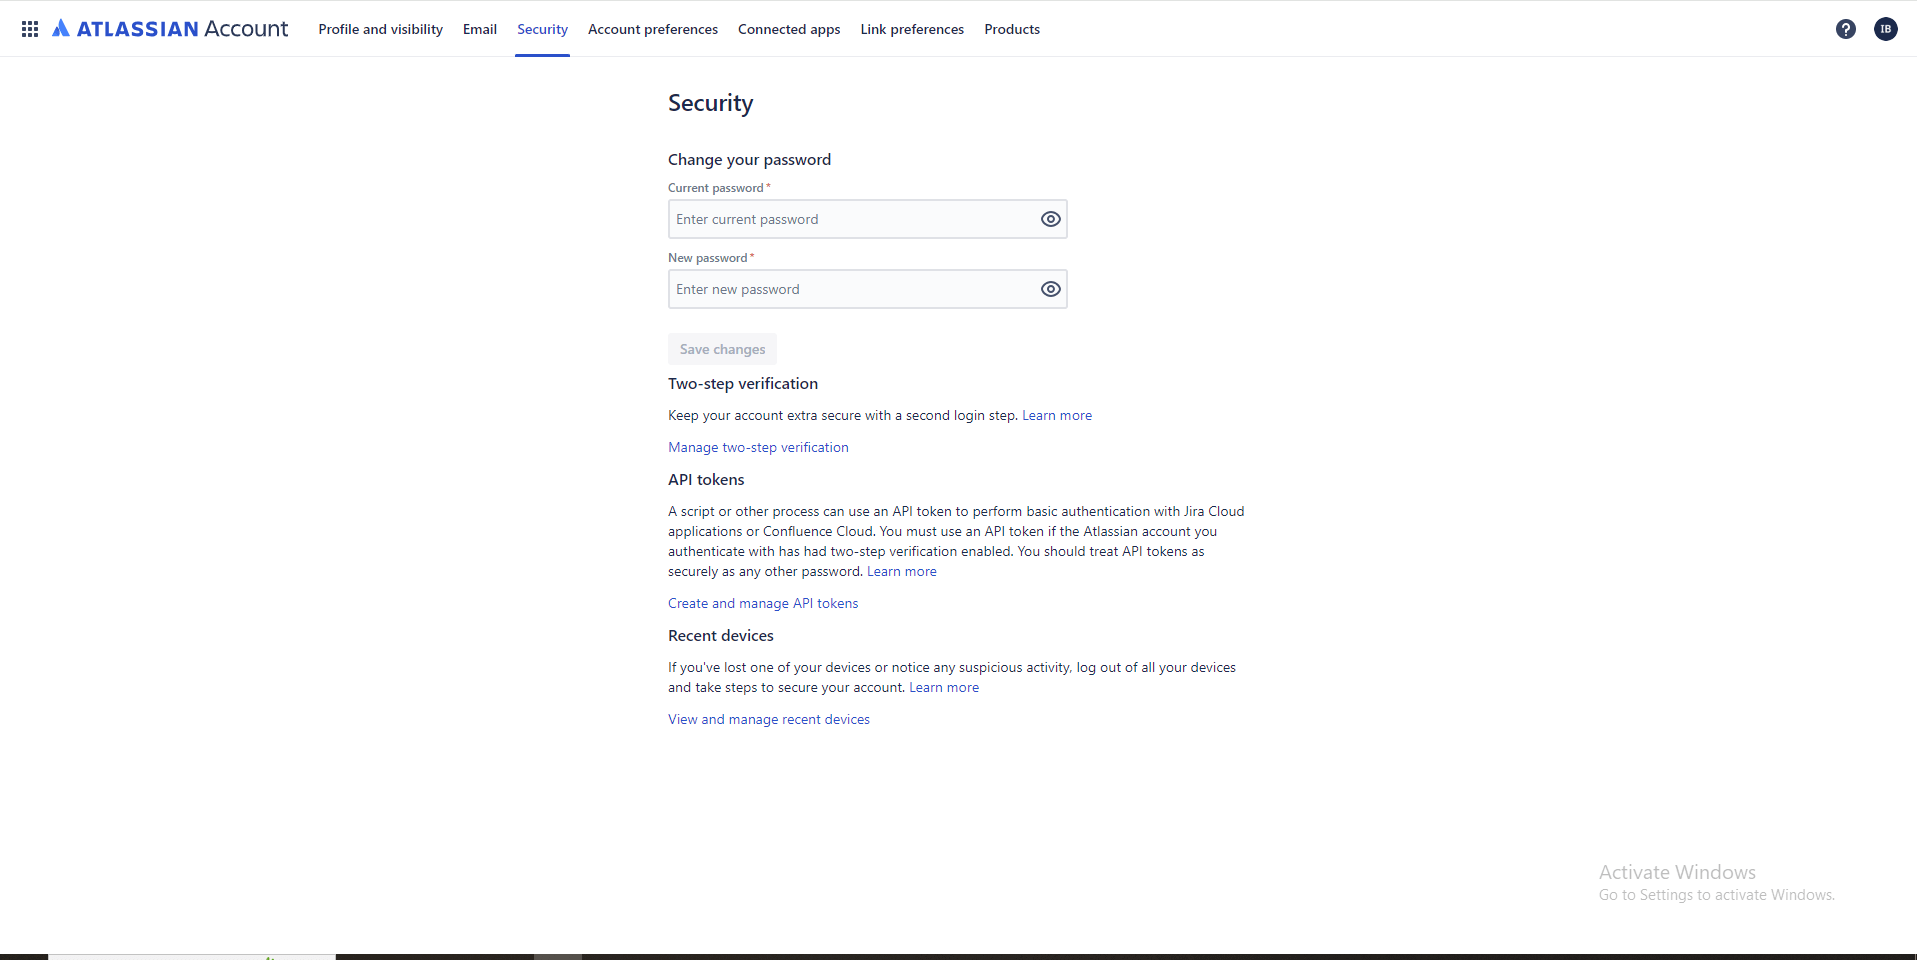Click Learn more about API tokens
The height and width of the screenshot is (960, 1917).
[x=901, y=571]
